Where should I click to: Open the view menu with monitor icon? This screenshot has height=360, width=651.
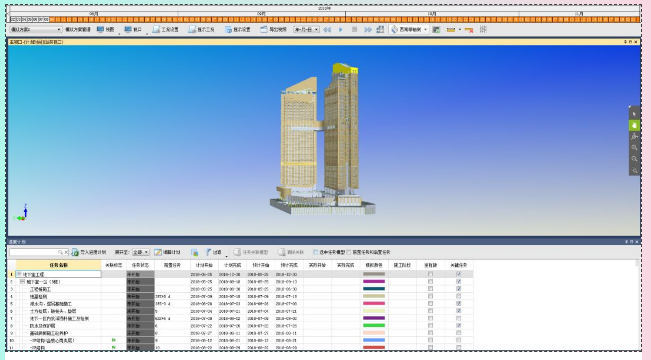point(105,29)
